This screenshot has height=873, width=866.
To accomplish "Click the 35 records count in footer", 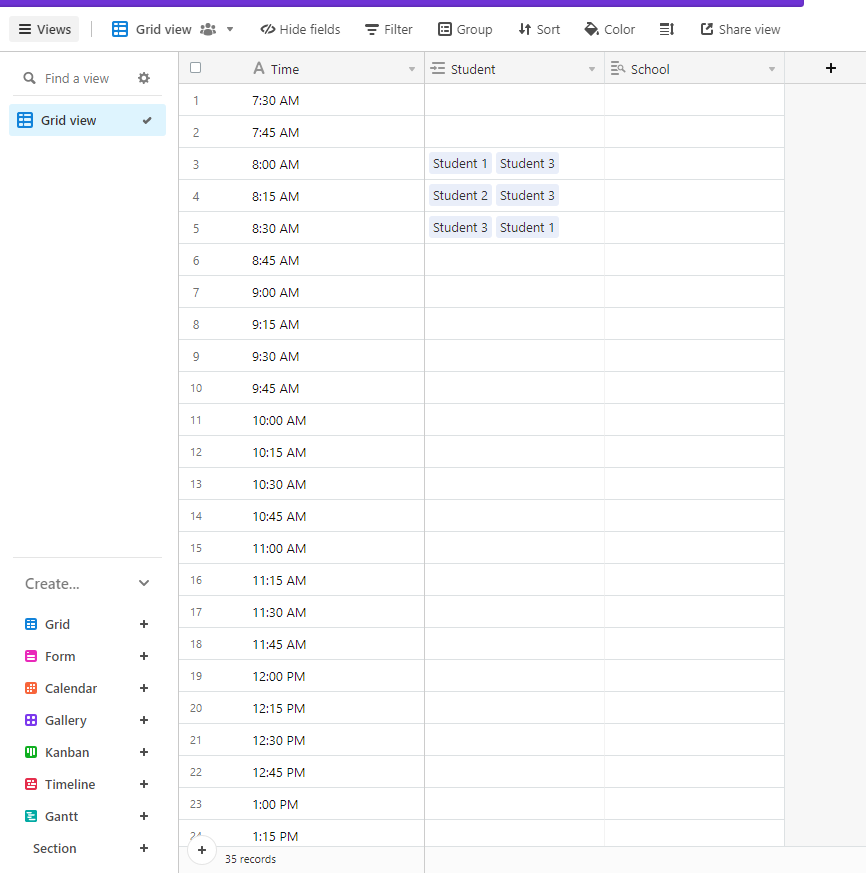I will (250, 859).
